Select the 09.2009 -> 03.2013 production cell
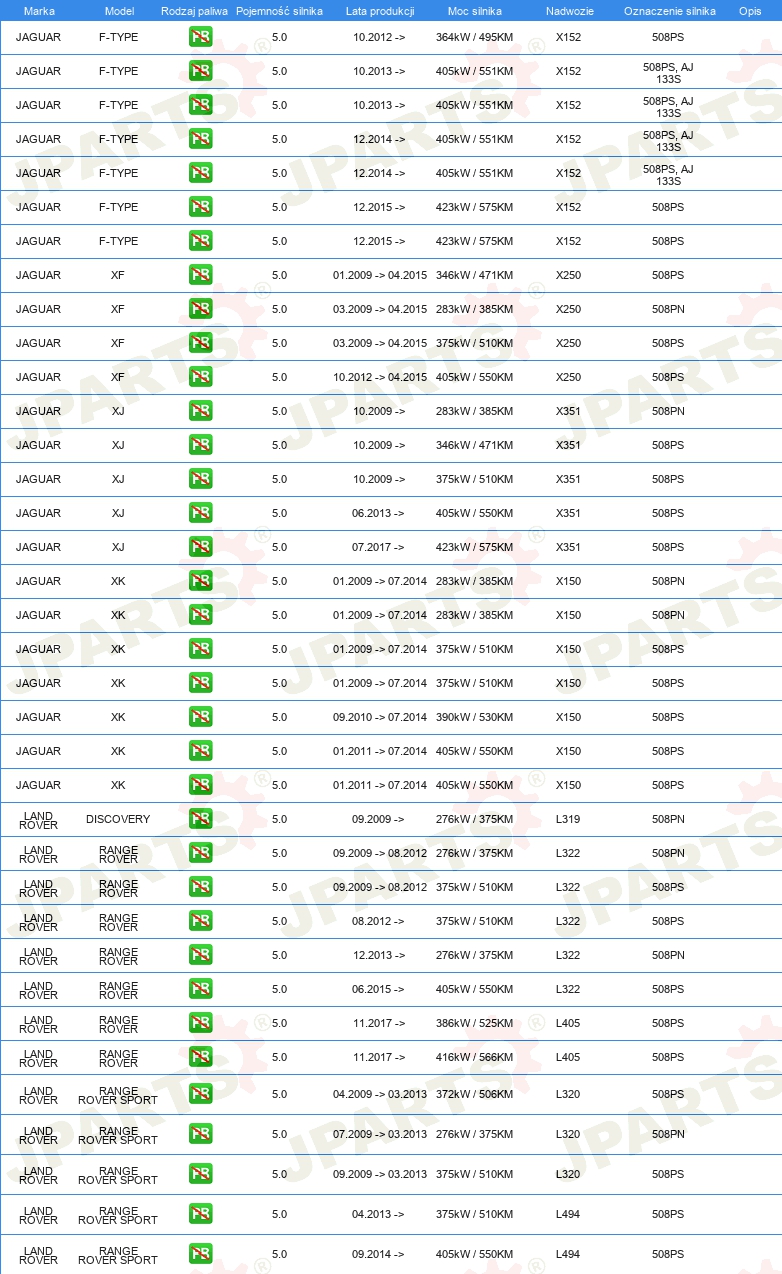Image resolution: width=782 pixels, height=1274 pixels. tap(380, 1174)
